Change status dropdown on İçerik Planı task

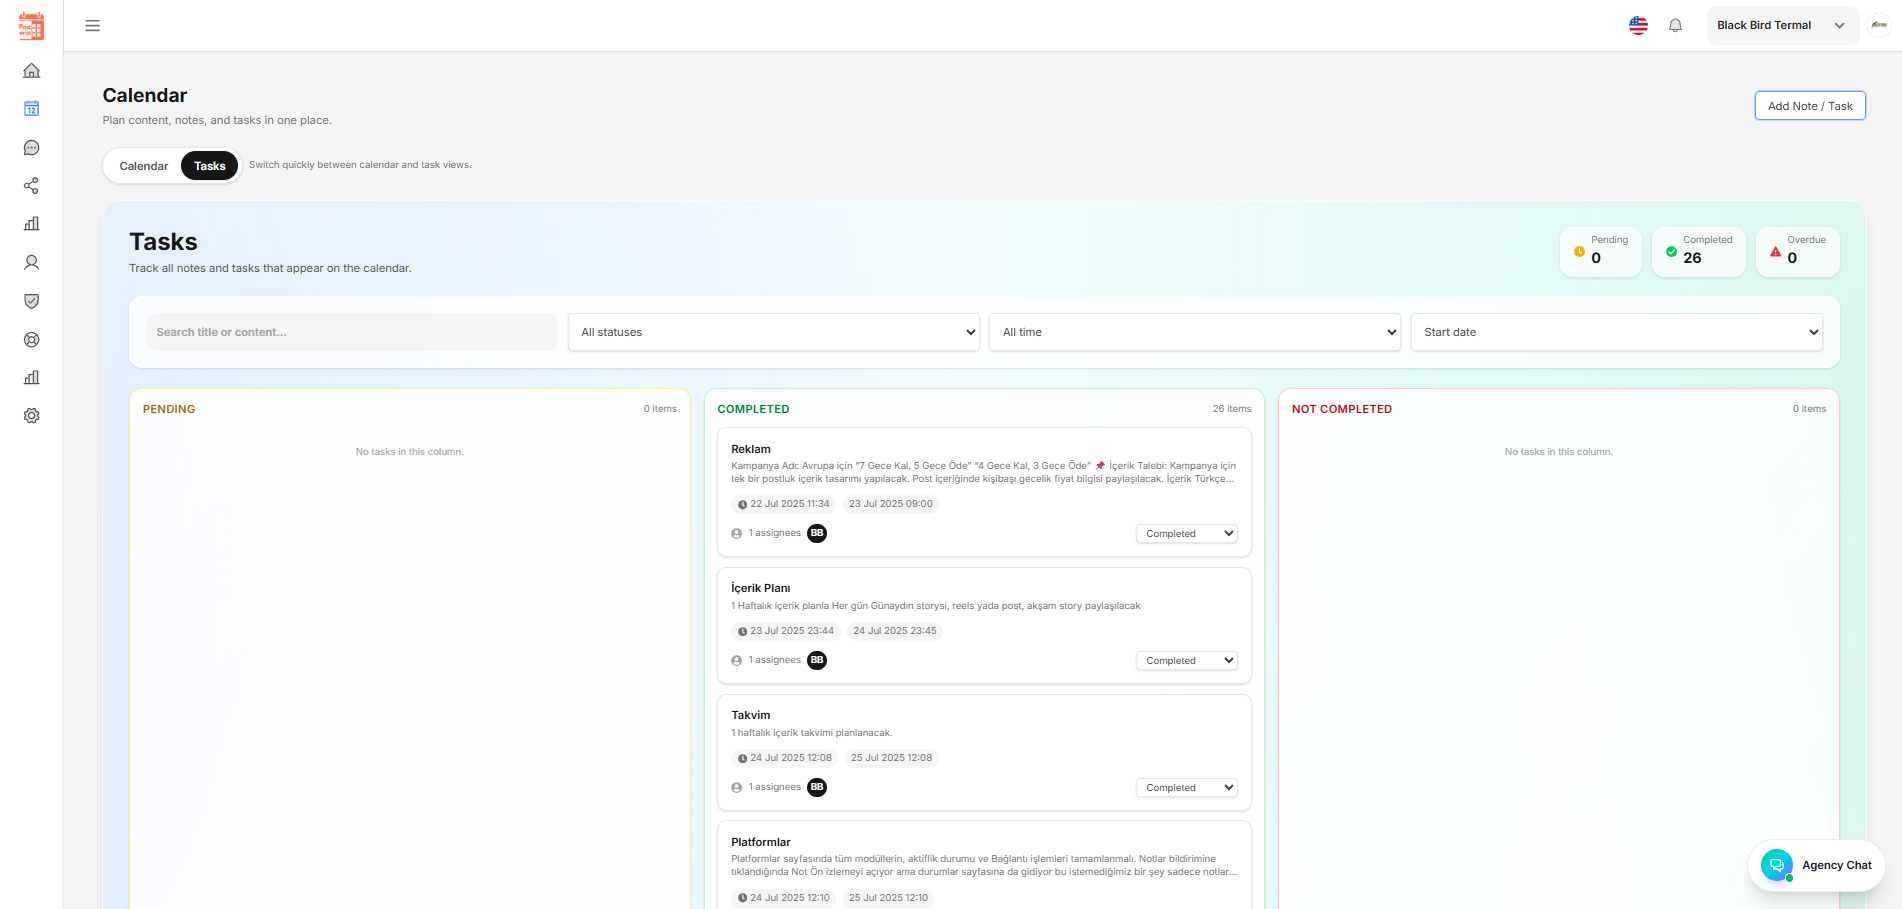pyautogui.click(x=1187, y=661)
